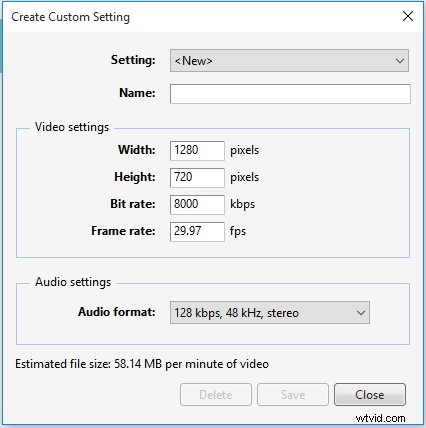Select the <New> setting combo box
The width and height of the screenshot is (426, 428).
289,61
